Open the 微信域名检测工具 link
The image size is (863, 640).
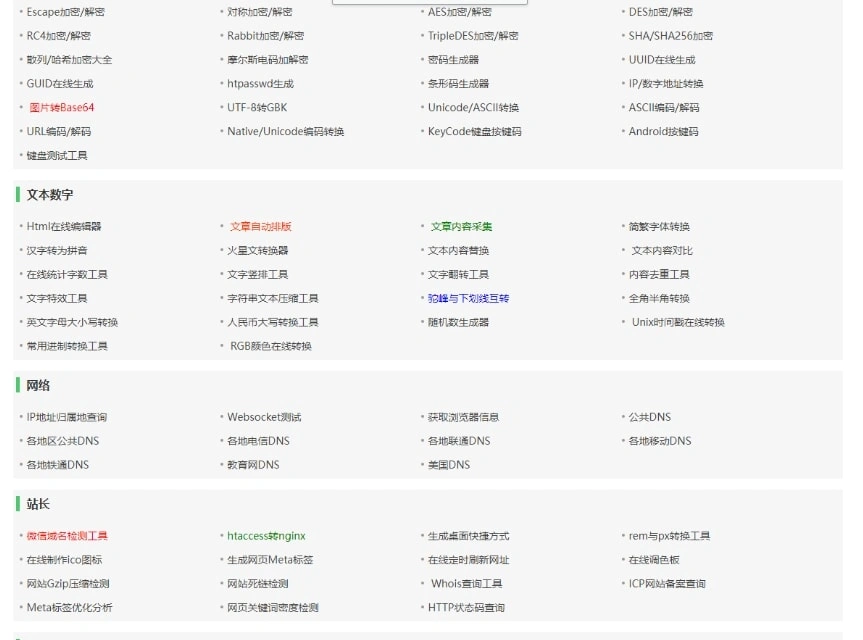[x=67, y=537]
